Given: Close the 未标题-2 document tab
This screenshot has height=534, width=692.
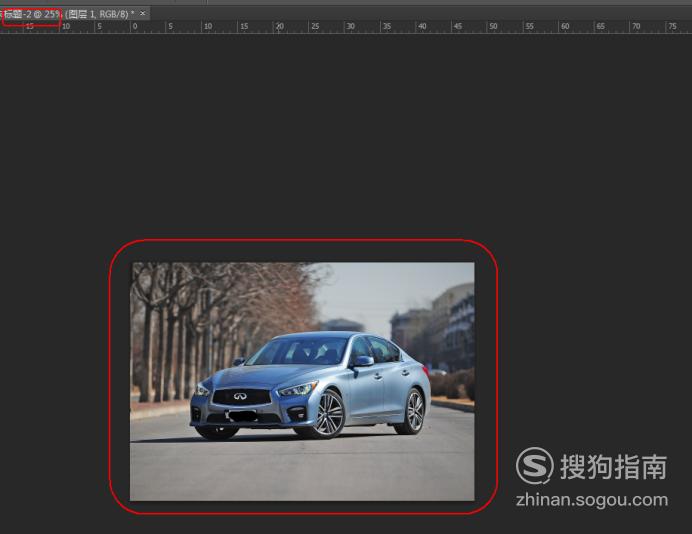Looking at the screenshot, I should pos(143,14).
